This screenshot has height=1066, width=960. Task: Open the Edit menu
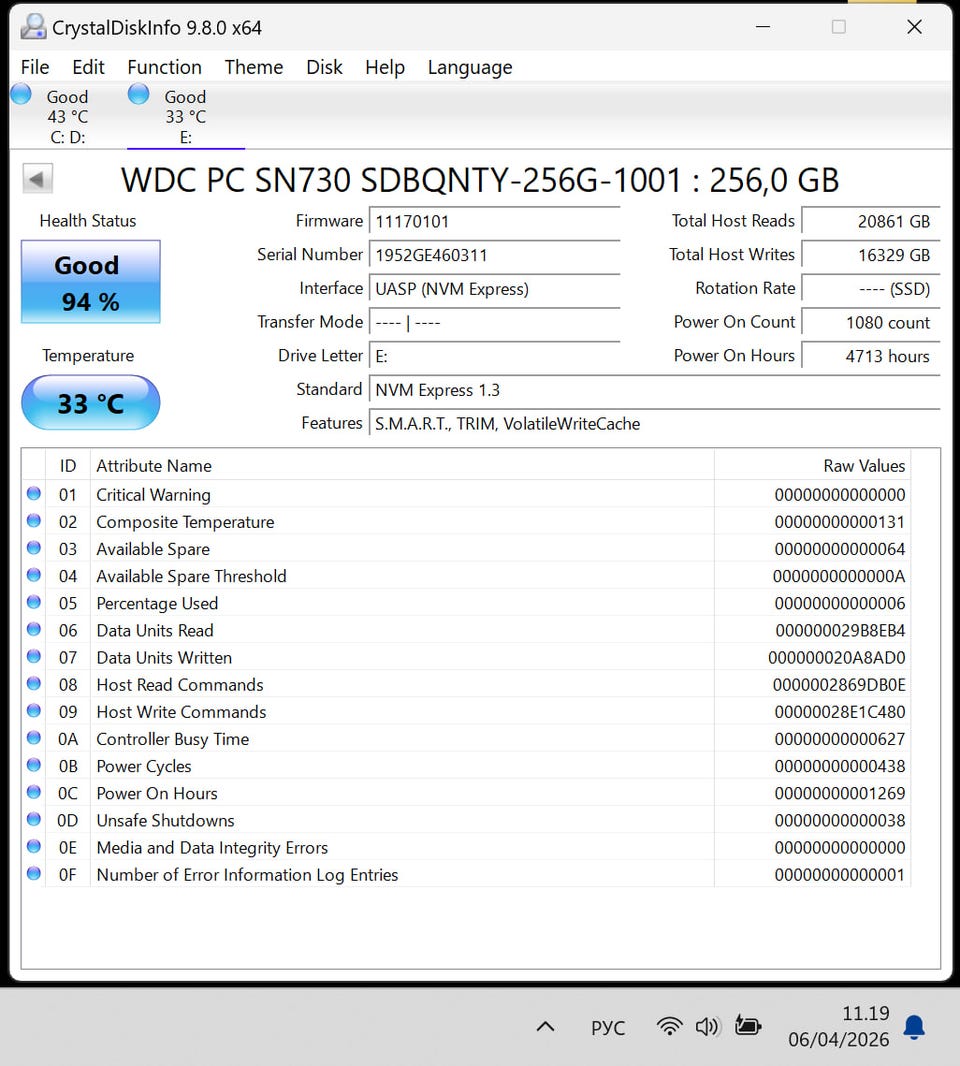click(x=88, y=67)
